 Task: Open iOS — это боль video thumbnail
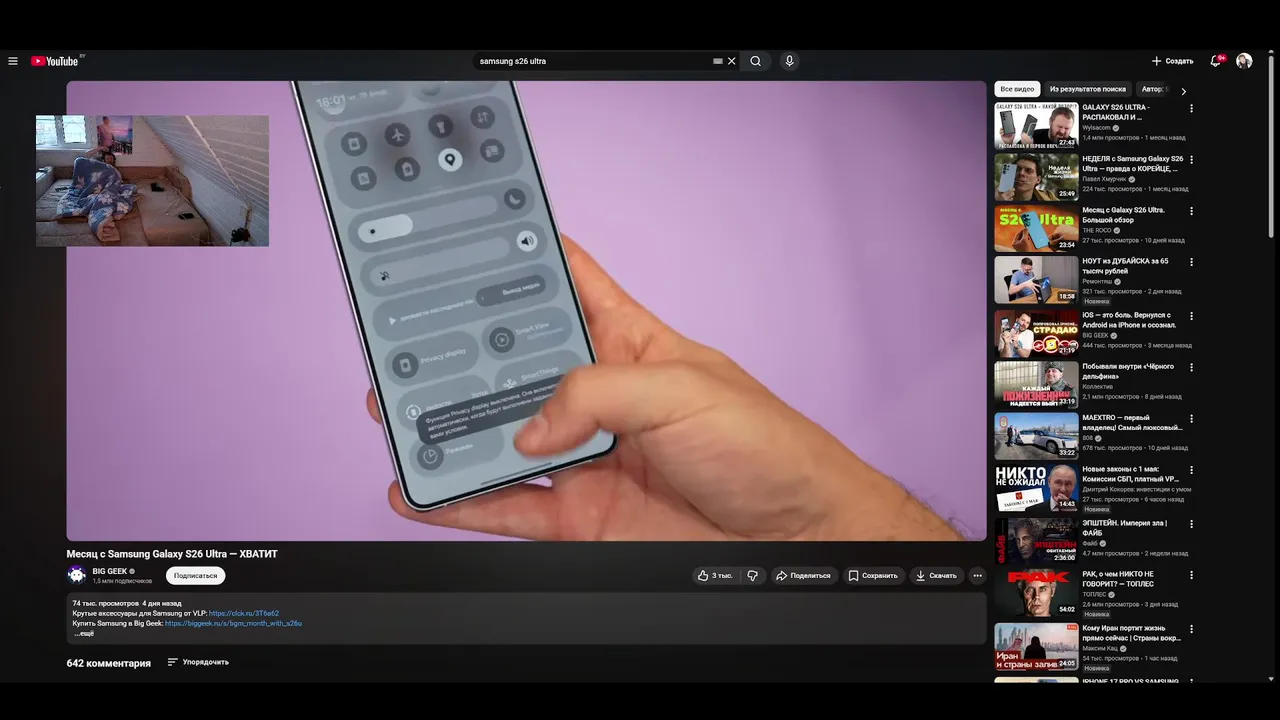(1036, 333)
